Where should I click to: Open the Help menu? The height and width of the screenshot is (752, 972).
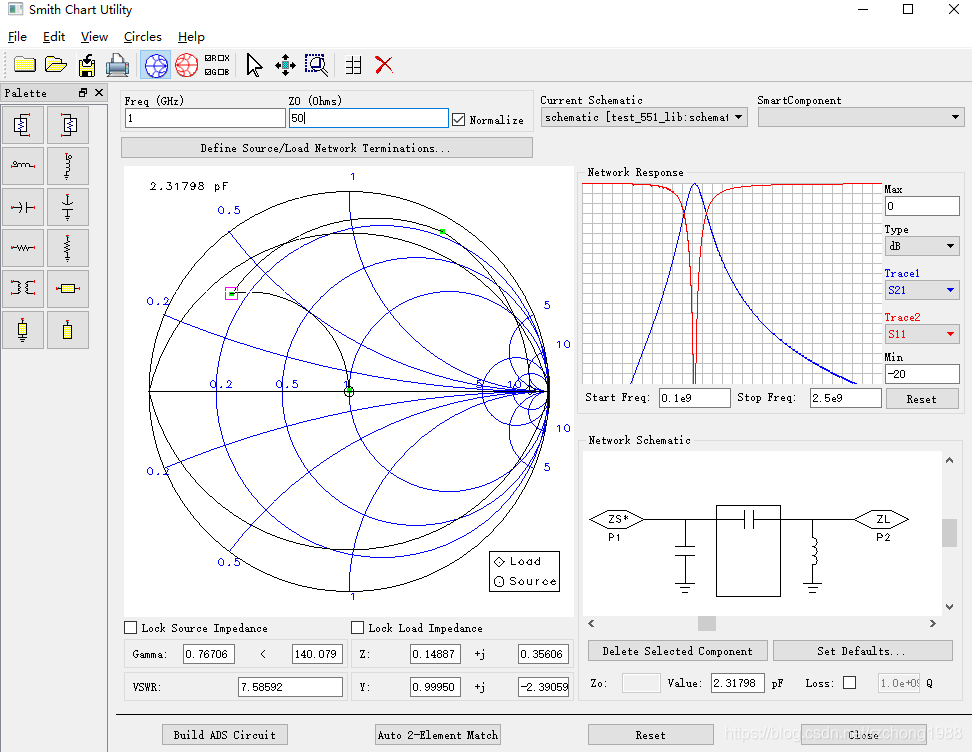[191, 37]
